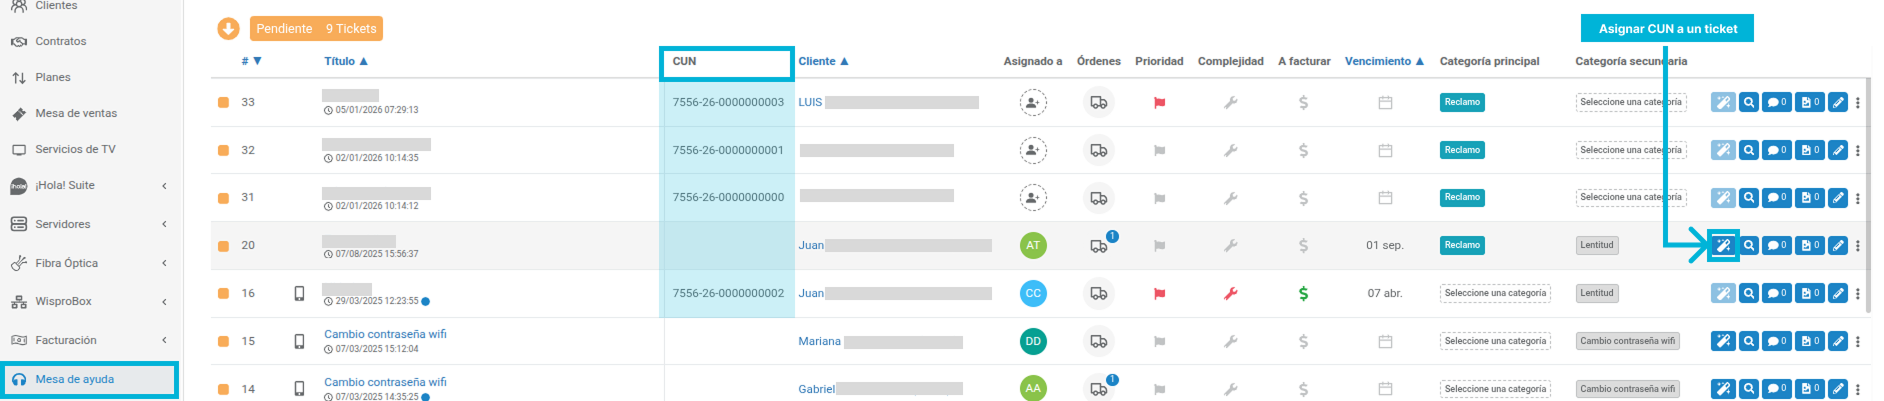Open more options menu on ticket 20
1884x401 pixels.
click(1858, 245)
